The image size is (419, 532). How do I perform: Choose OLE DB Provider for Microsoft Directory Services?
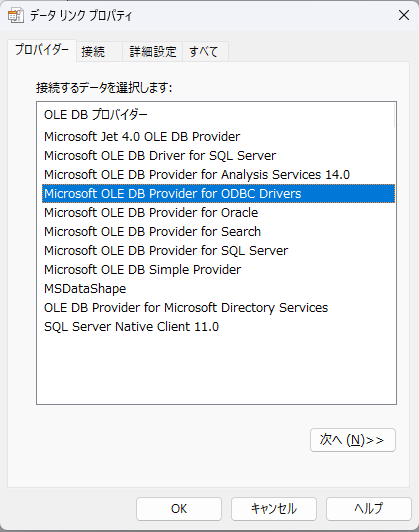pos(218,308)
